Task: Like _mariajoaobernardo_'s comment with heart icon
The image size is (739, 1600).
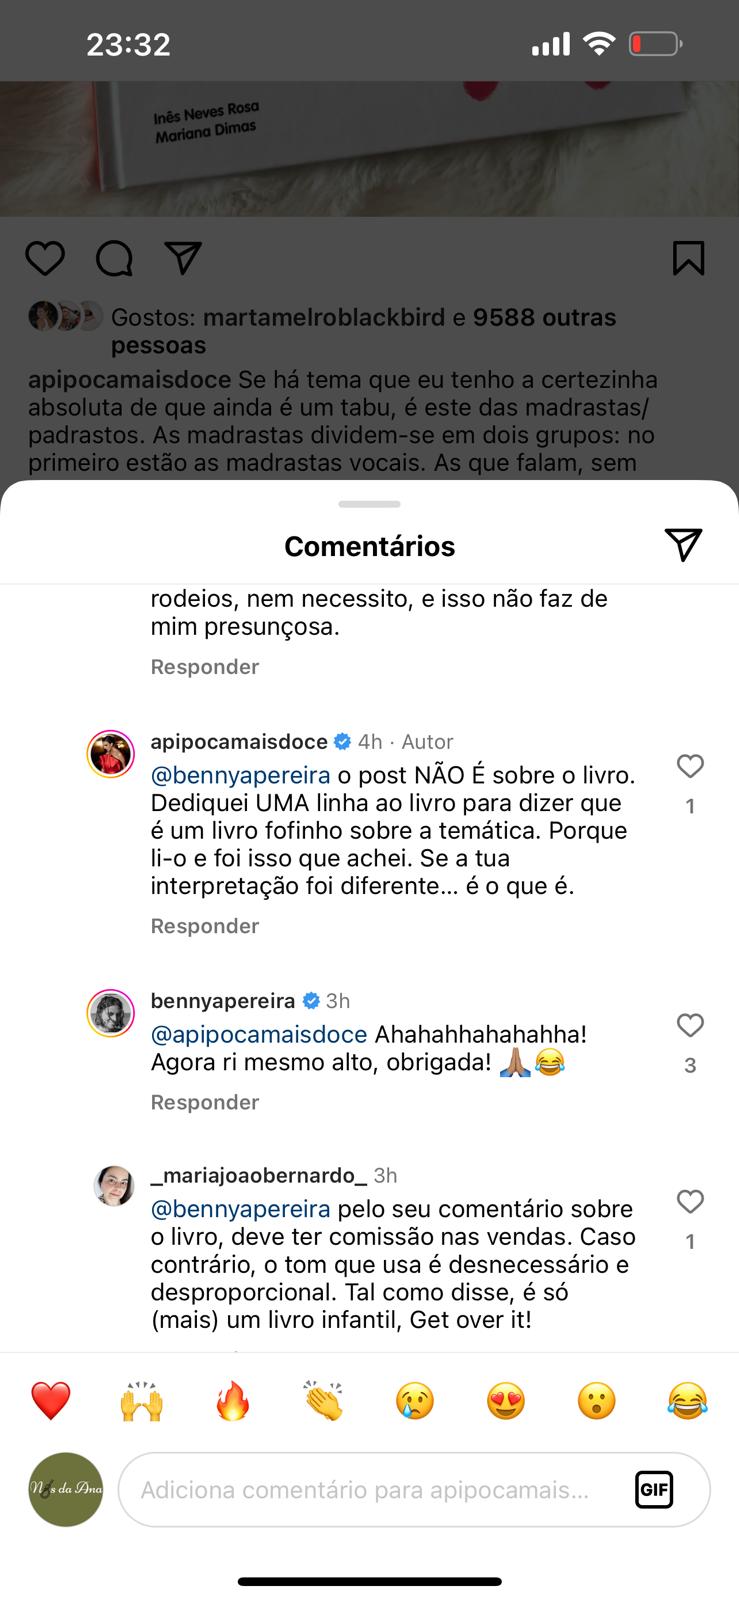Action: pos(690,1202)
